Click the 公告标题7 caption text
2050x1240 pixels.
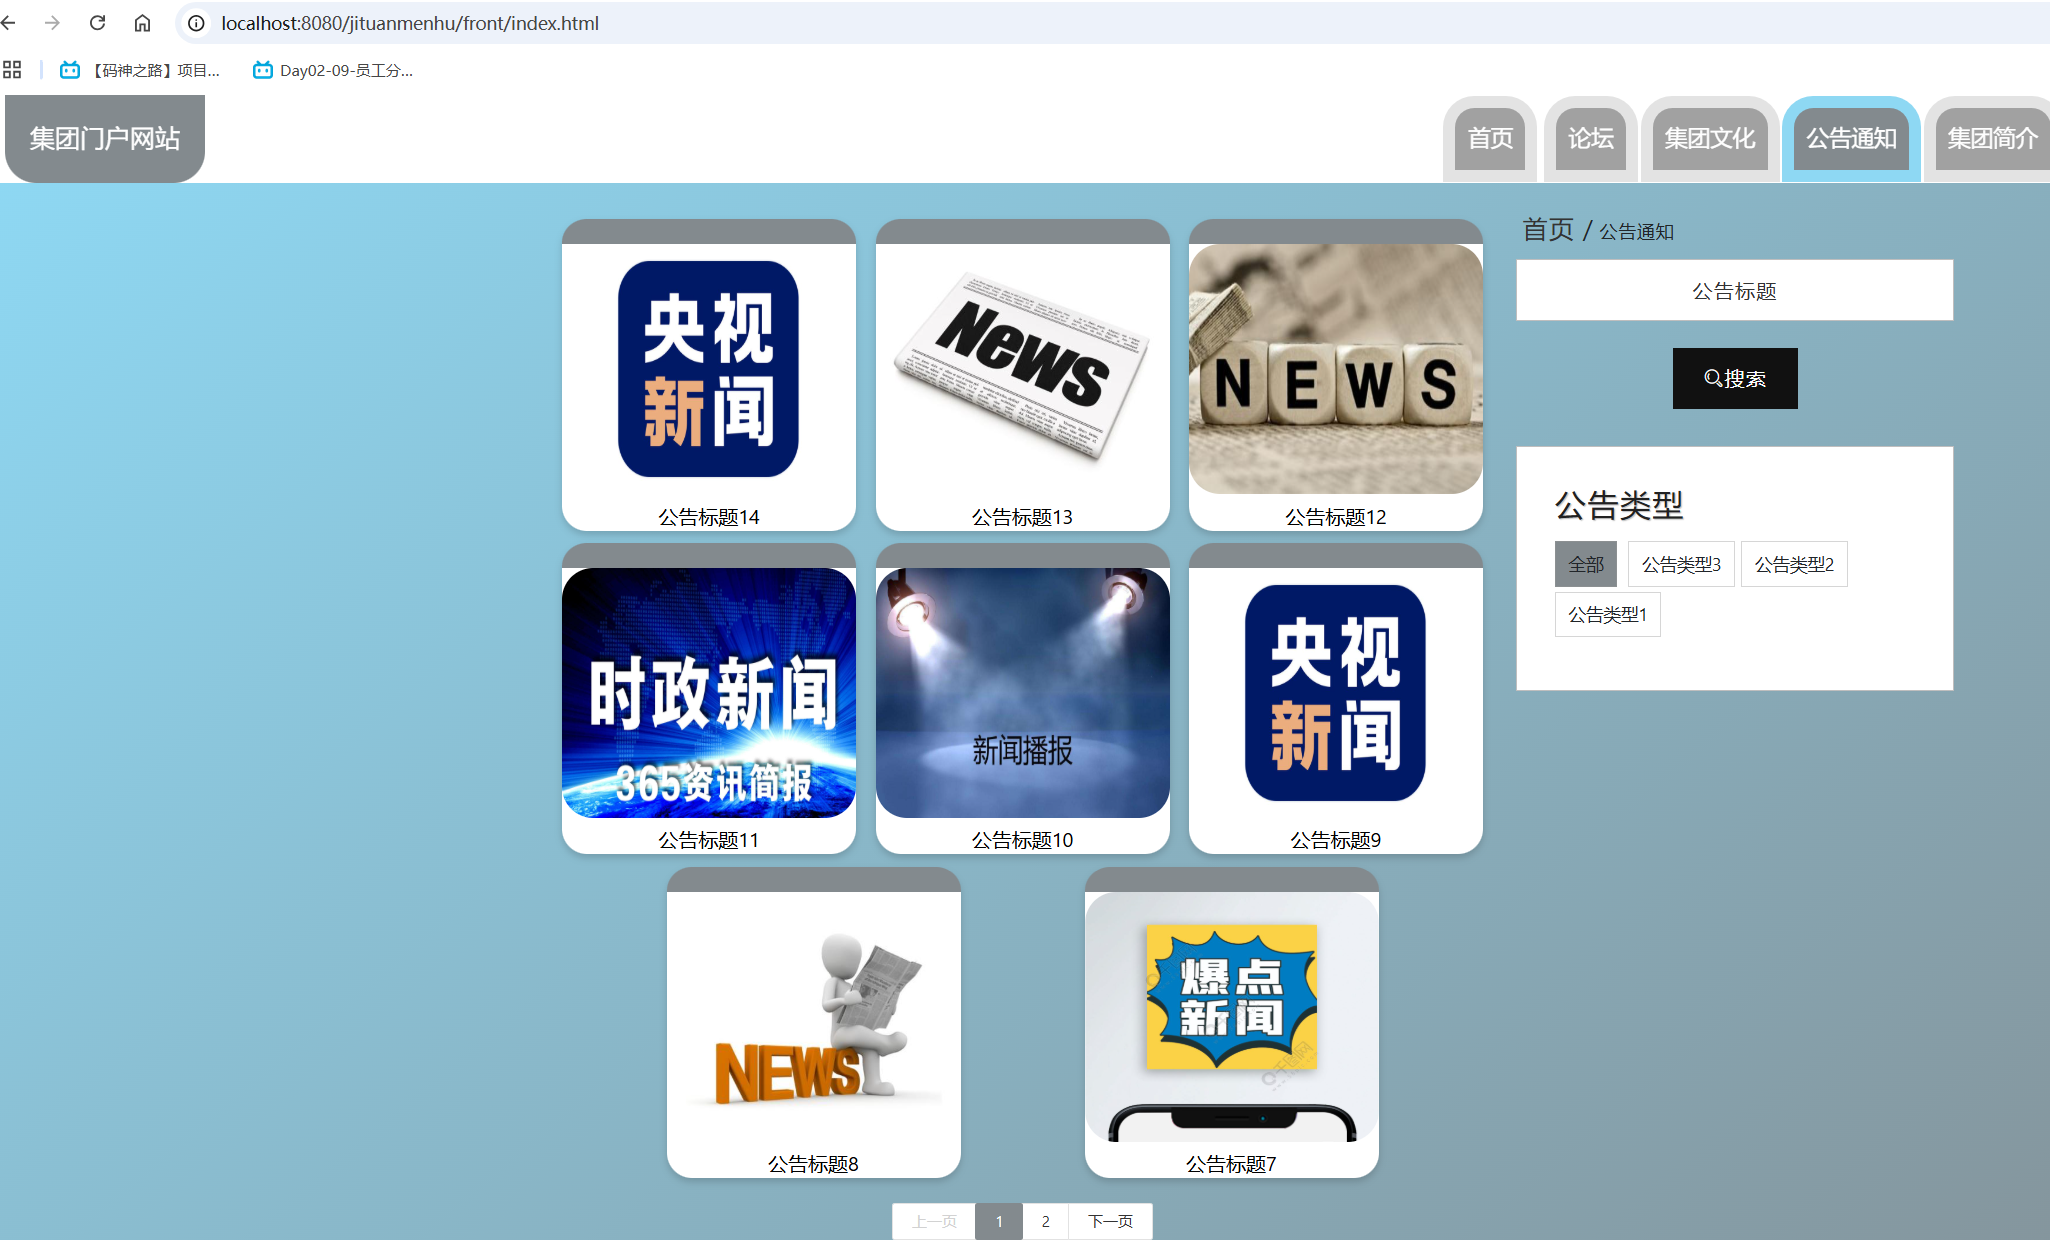(x=1231, y=1164)
